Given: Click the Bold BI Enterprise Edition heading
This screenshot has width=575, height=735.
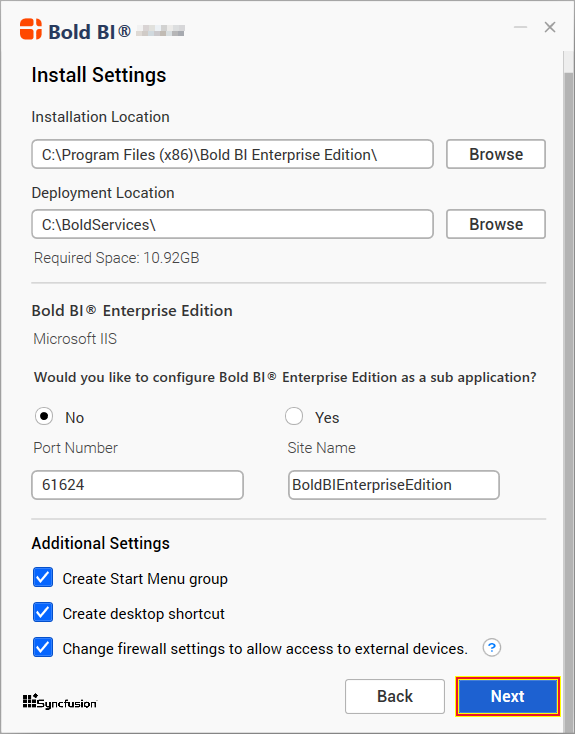Looking at the screenshot, I should click(132, 310).
